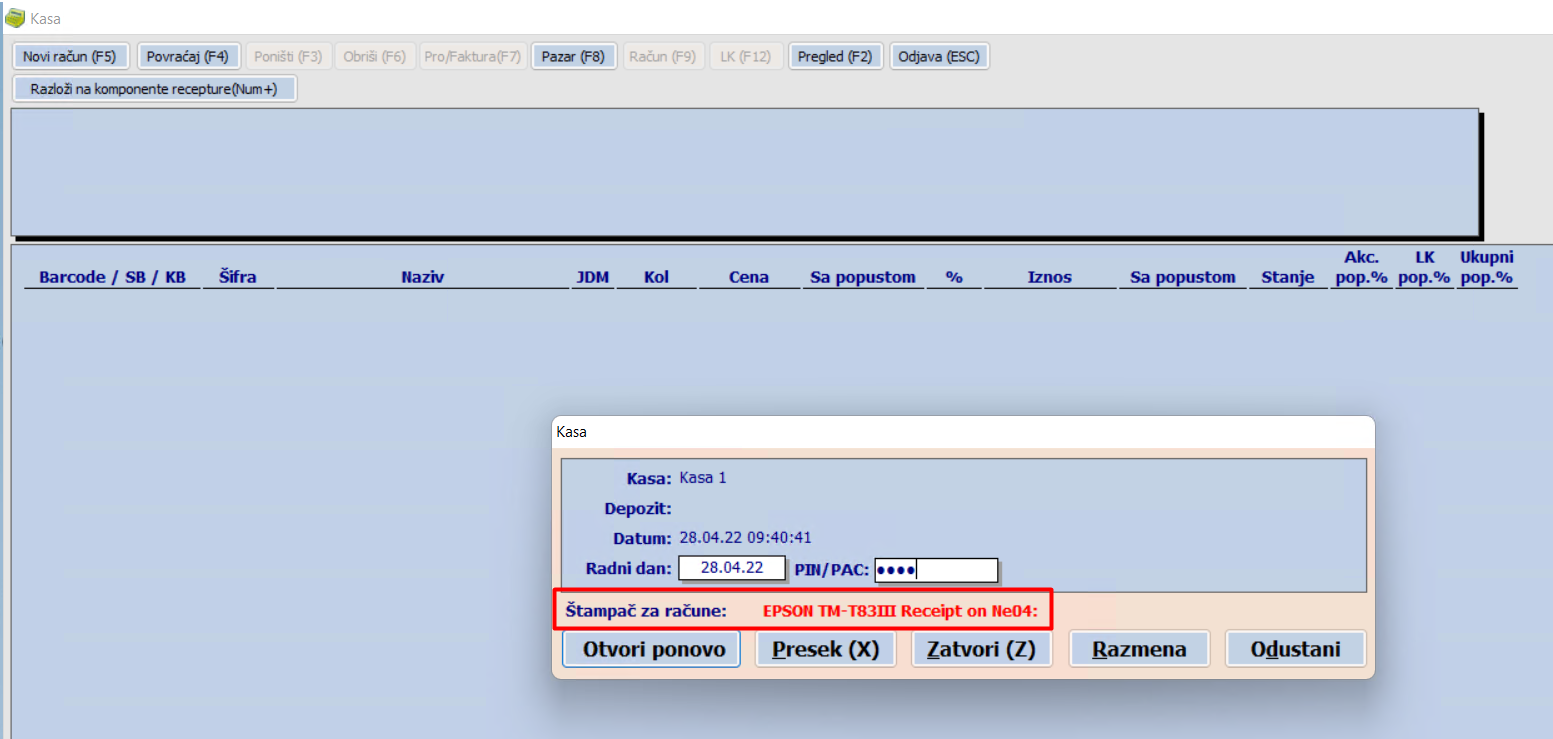Focus the Radni dan date field

[x=732, y=568]
